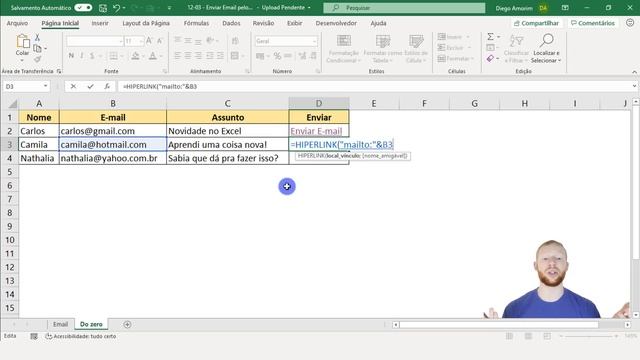
Task: Click the feedback smiley icon
Action: (630, 23)
